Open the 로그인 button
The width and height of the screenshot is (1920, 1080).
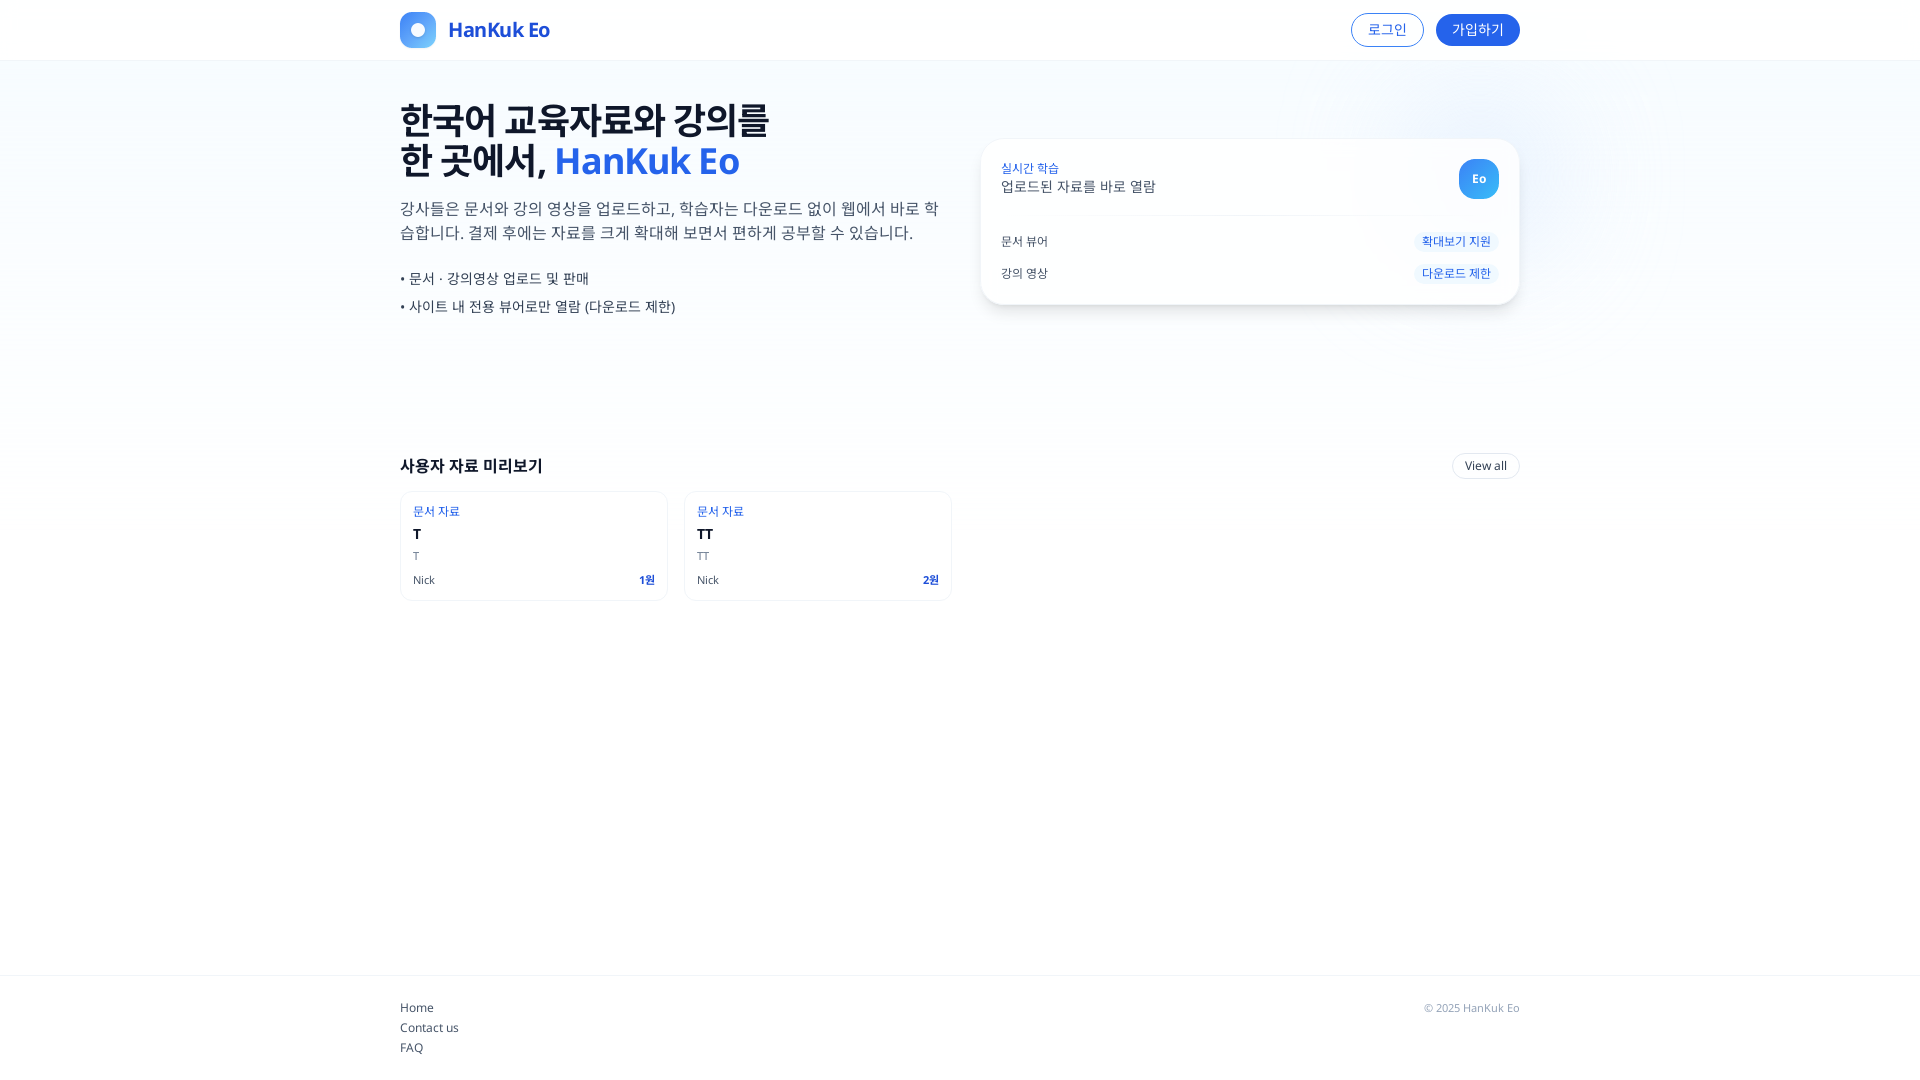tap(1387, 29)
